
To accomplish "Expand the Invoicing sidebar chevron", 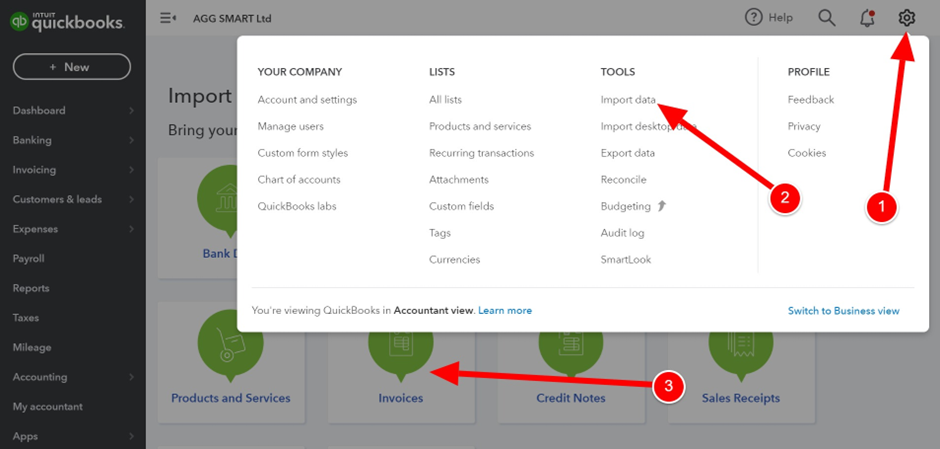I will tap(131, 170).
